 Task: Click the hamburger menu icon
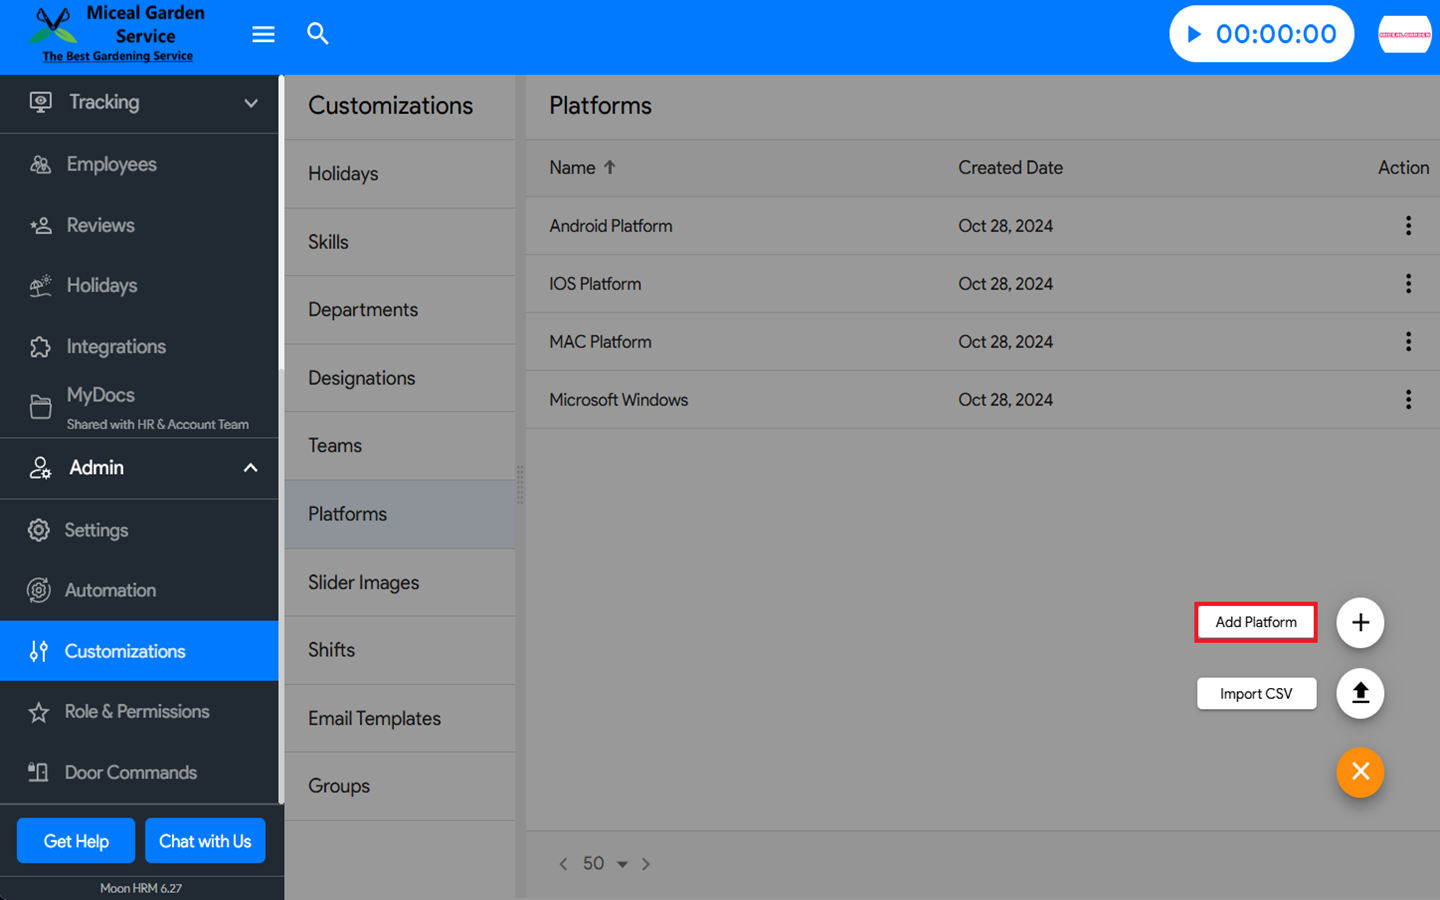(263, 35)
